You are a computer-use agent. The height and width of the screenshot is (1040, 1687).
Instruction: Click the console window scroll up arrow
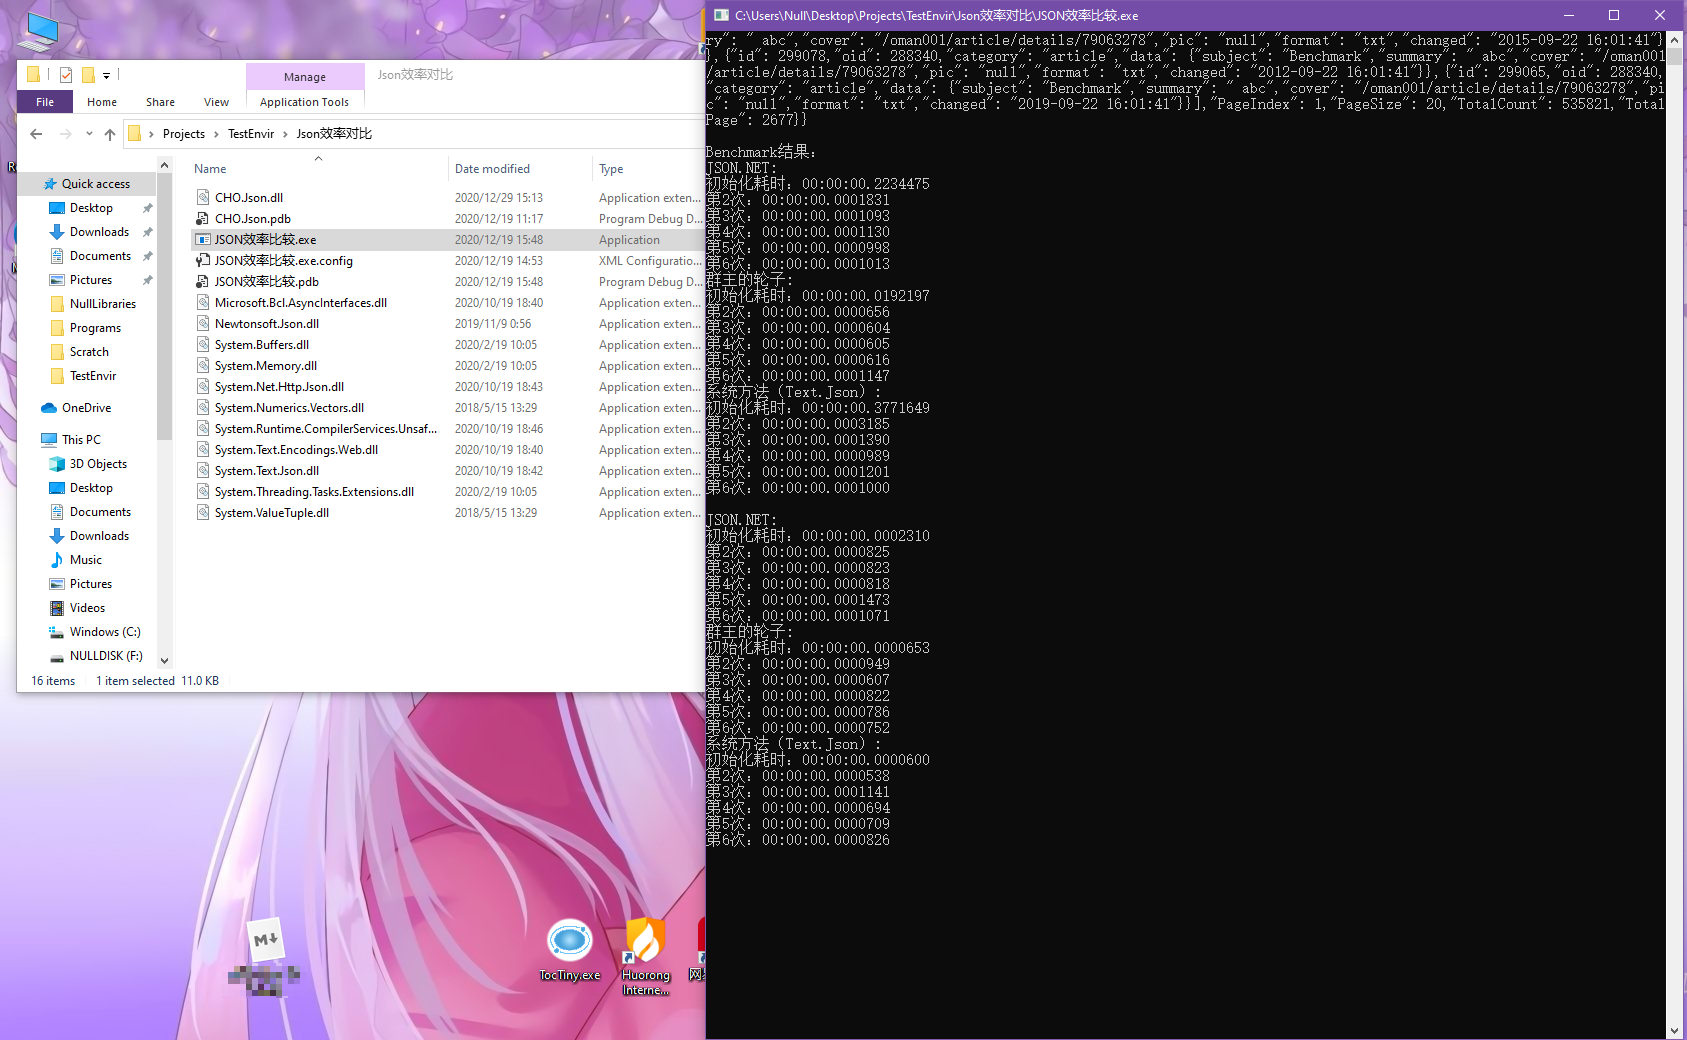1675,39
